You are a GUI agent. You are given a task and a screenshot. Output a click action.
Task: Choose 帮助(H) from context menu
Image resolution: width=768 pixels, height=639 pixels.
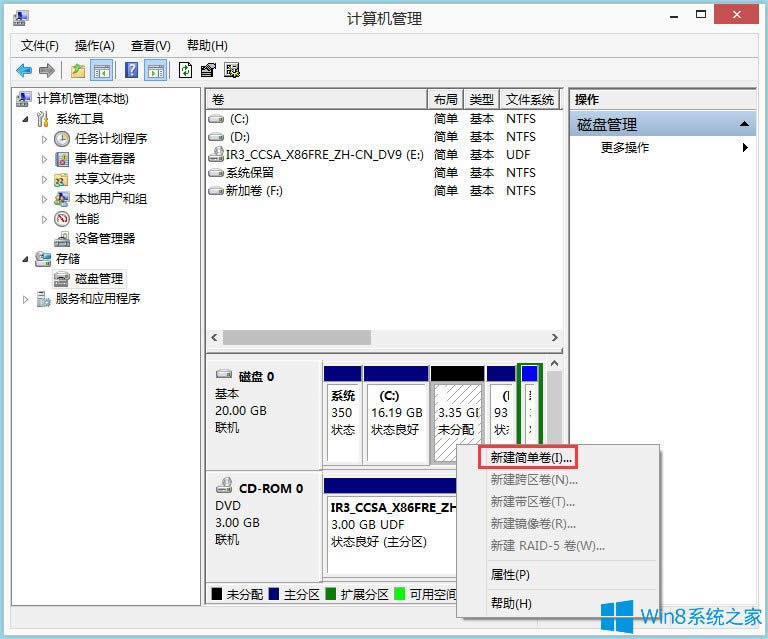coord(511,603)
